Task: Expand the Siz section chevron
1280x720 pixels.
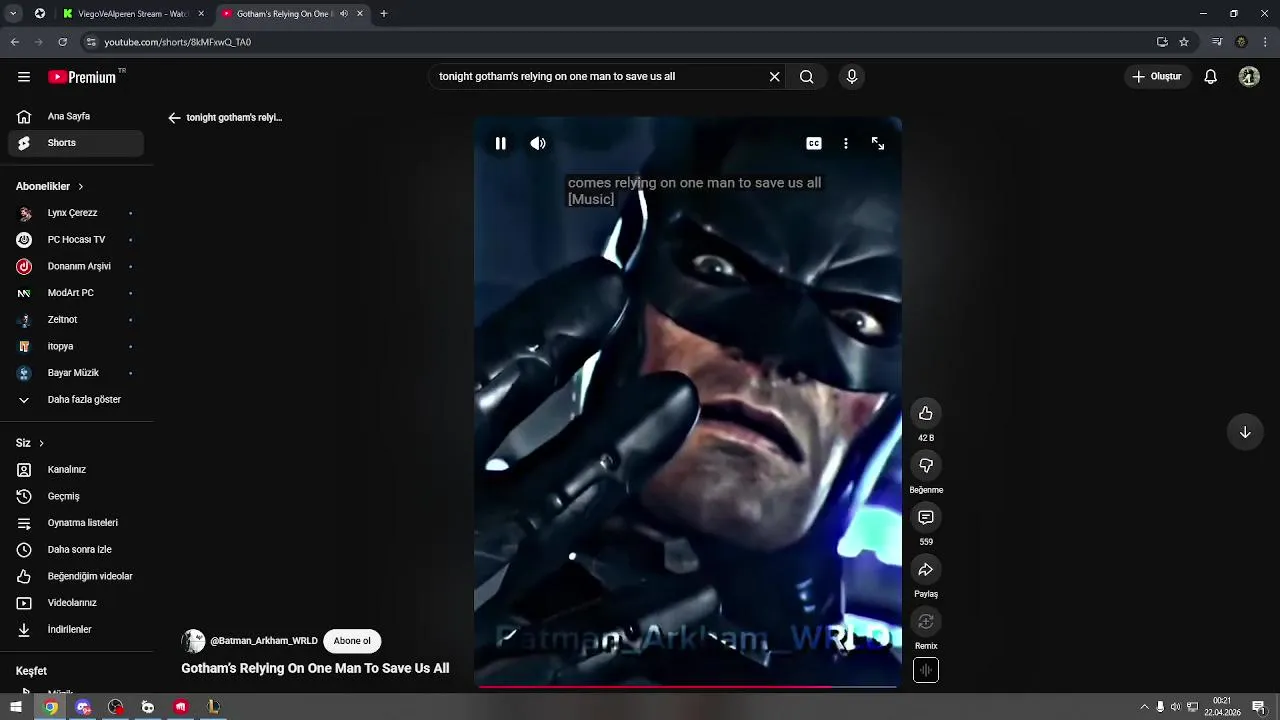Action: pos(41,443)
